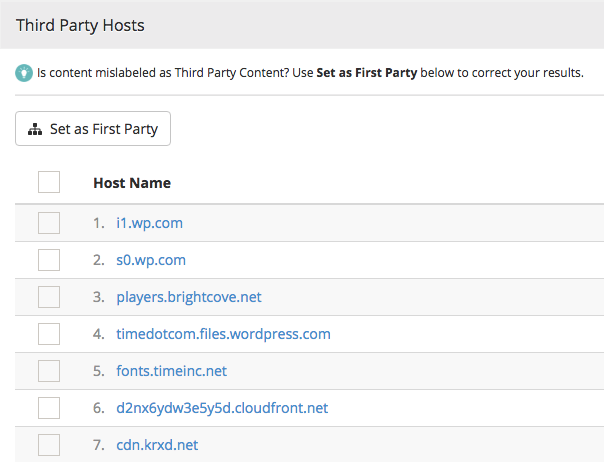Tick the timedotcom.files.wordpress.com checkbox
This screenshot has width=604, height=462.
[49, 334]
